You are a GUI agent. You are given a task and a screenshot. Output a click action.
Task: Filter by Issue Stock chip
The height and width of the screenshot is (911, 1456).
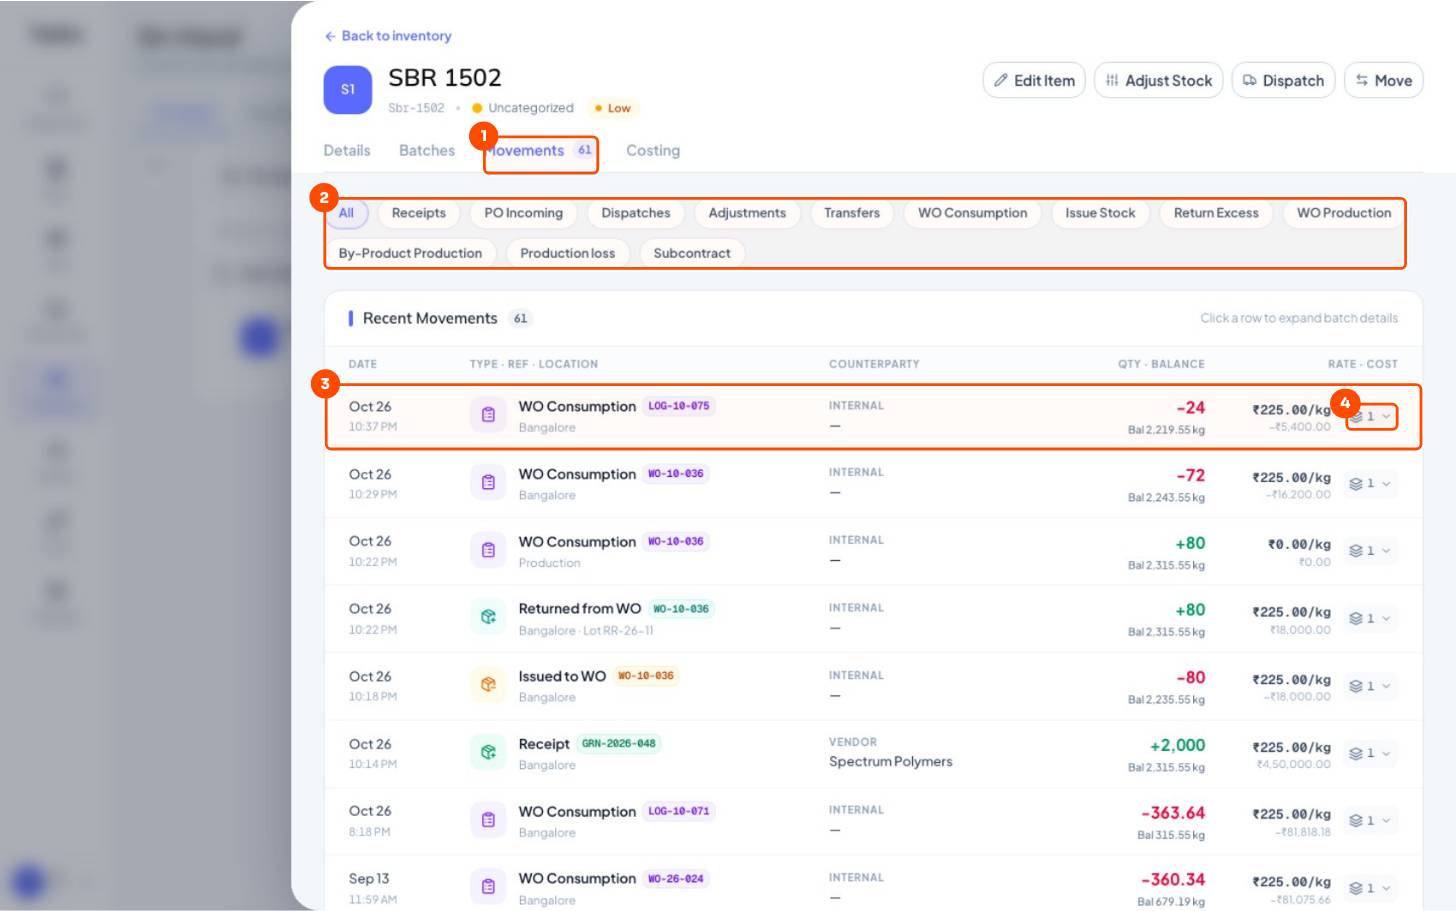tap(1100, 213)
